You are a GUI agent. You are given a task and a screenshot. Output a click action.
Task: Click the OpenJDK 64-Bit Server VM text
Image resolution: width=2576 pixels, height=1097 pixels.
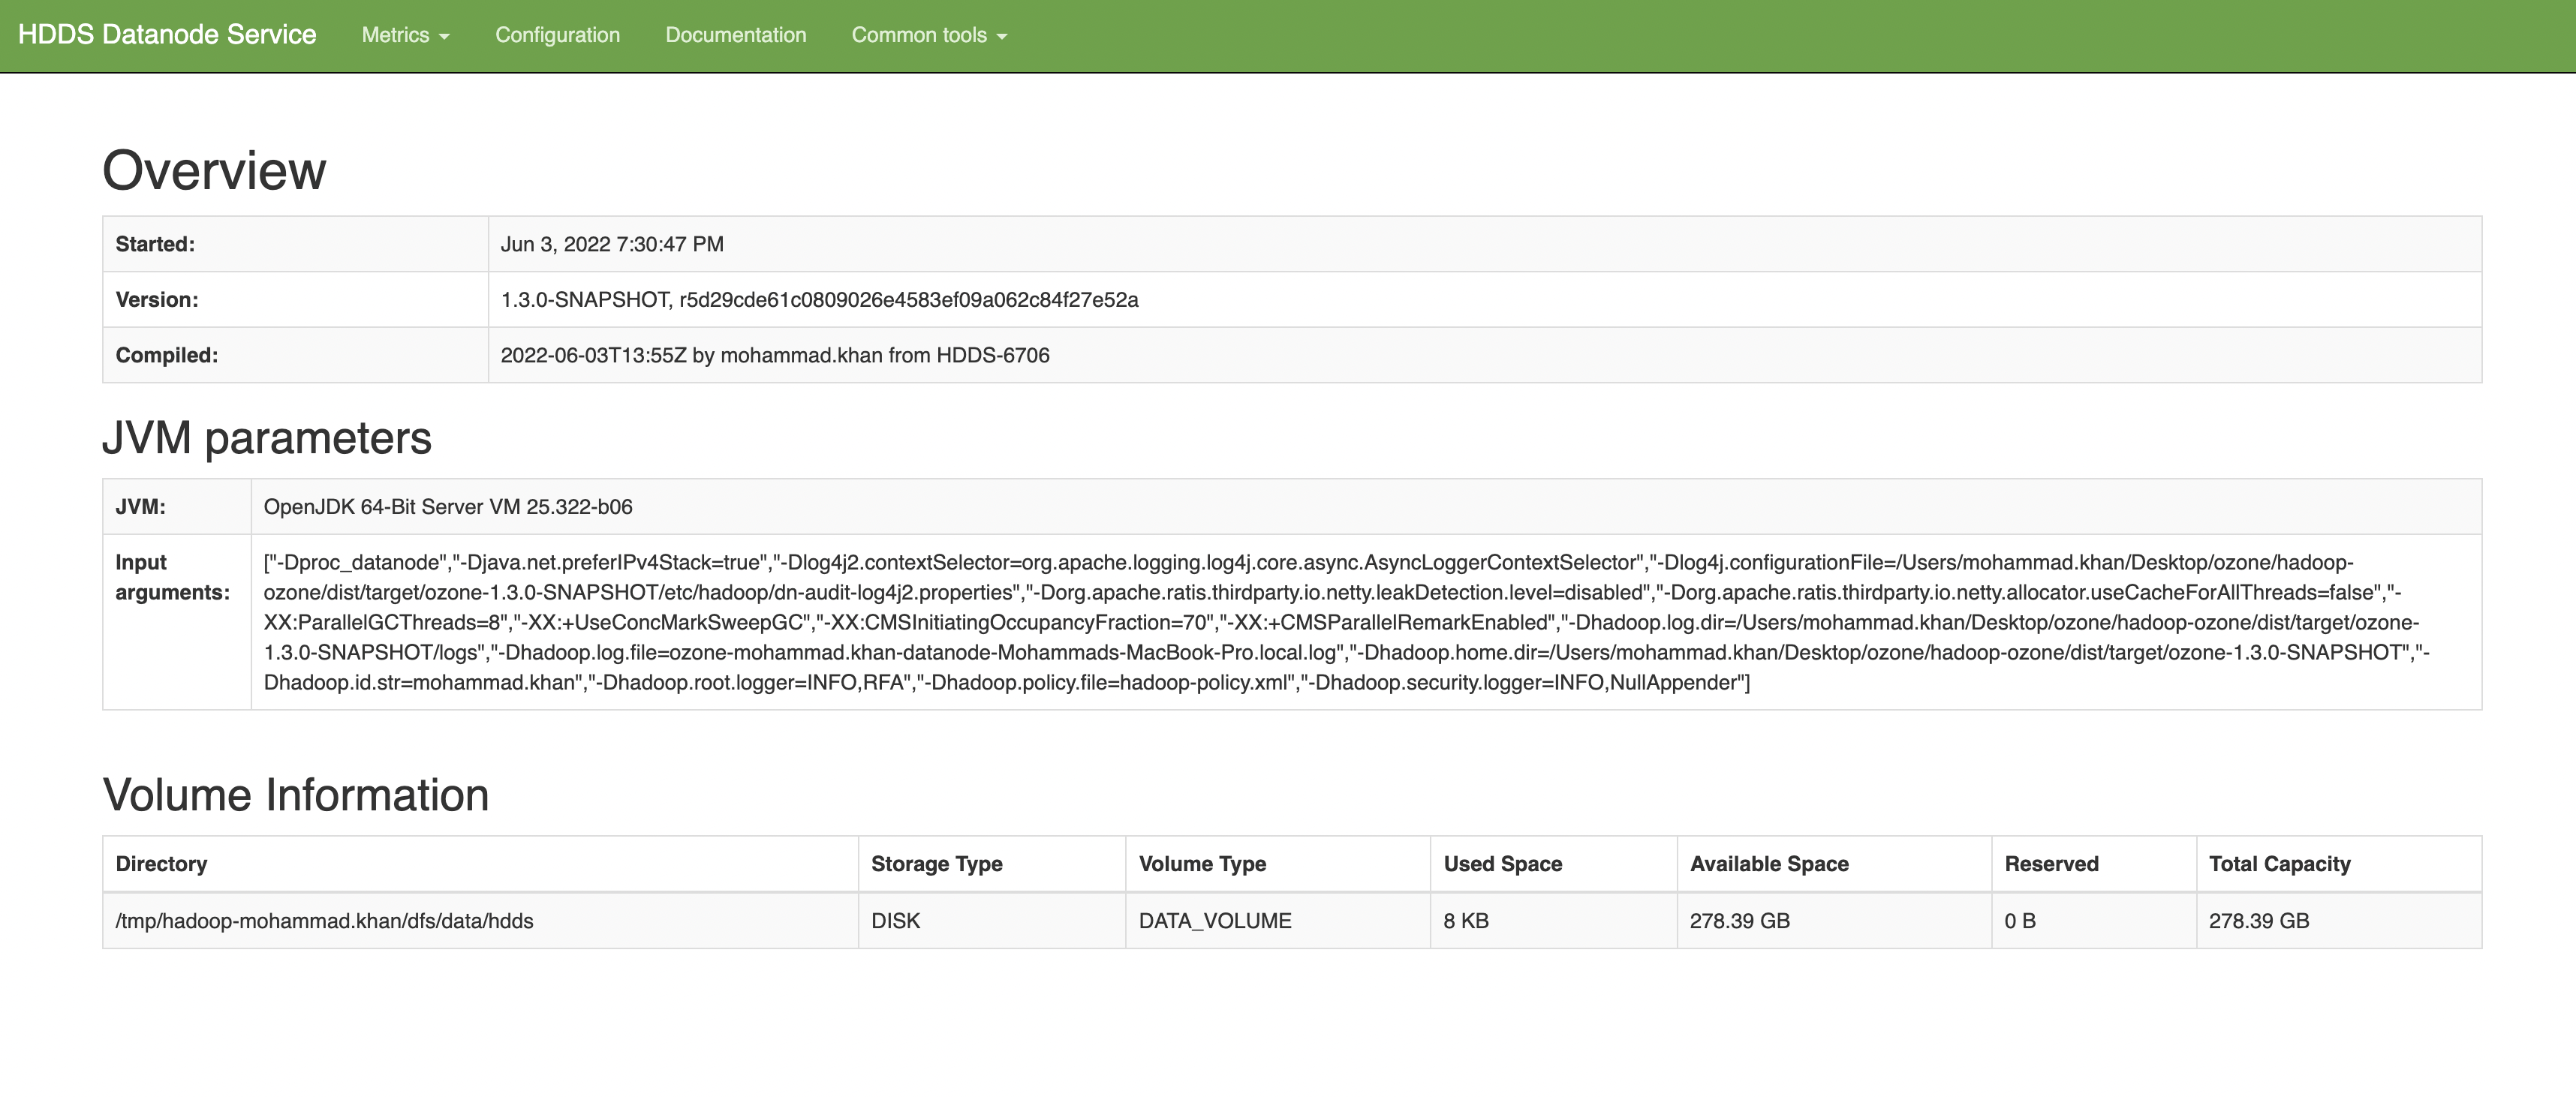pyautogui.click(x=448, y=507)
